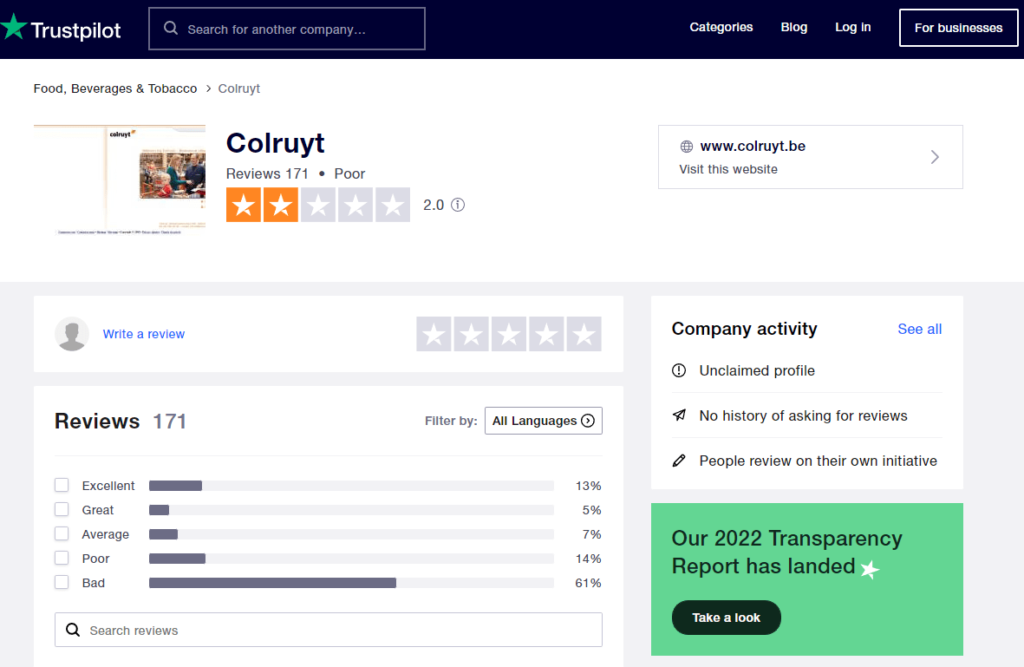1024x667 pixels.
Task: Click the Reviews 171 heading
Action: tap(120, 421)
